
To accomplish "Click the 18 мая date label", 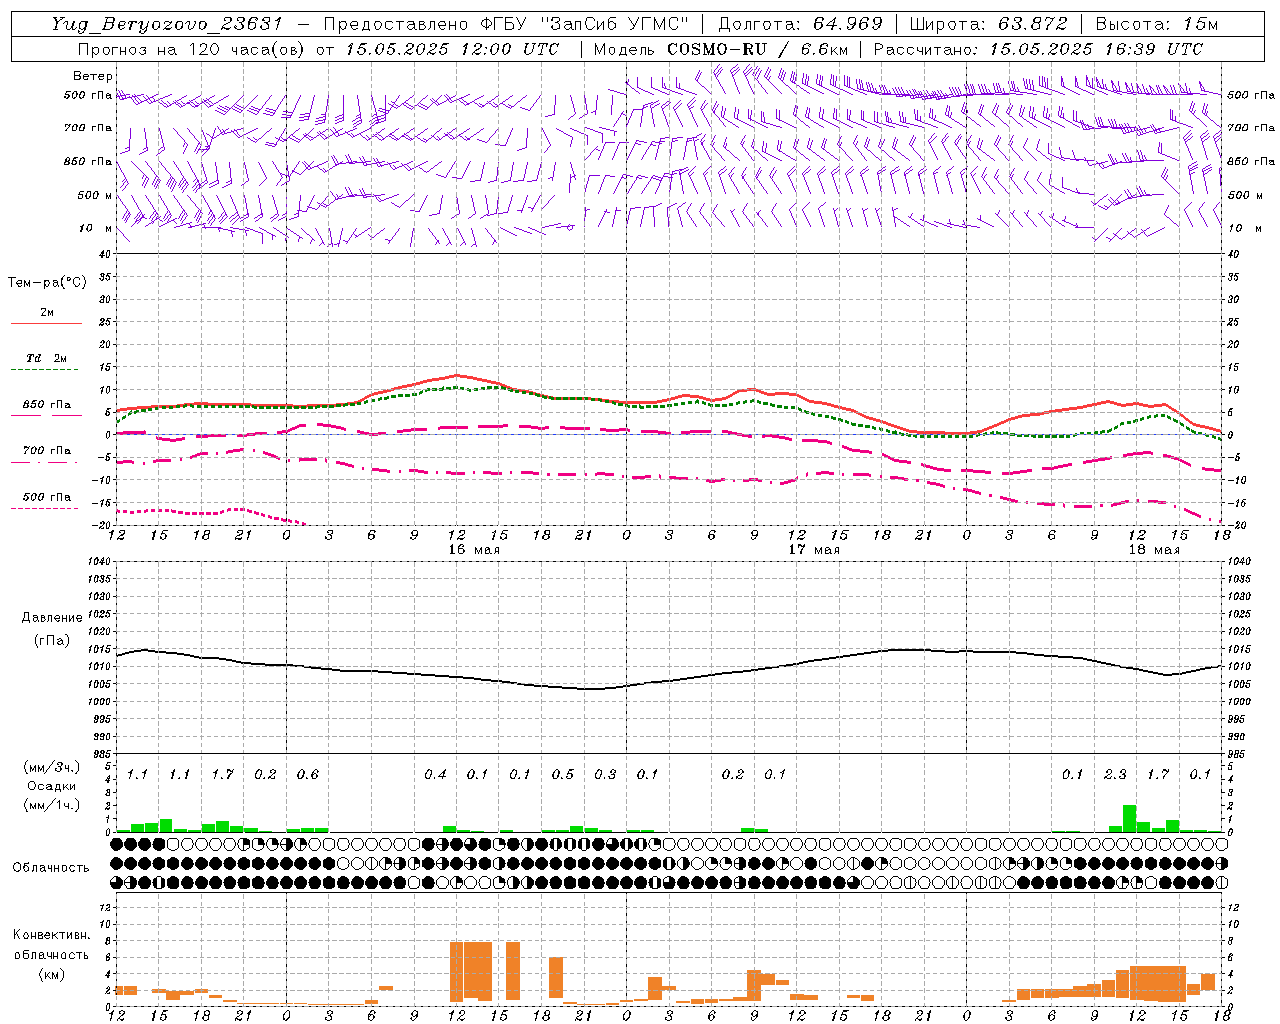I will pos(1154,549).
